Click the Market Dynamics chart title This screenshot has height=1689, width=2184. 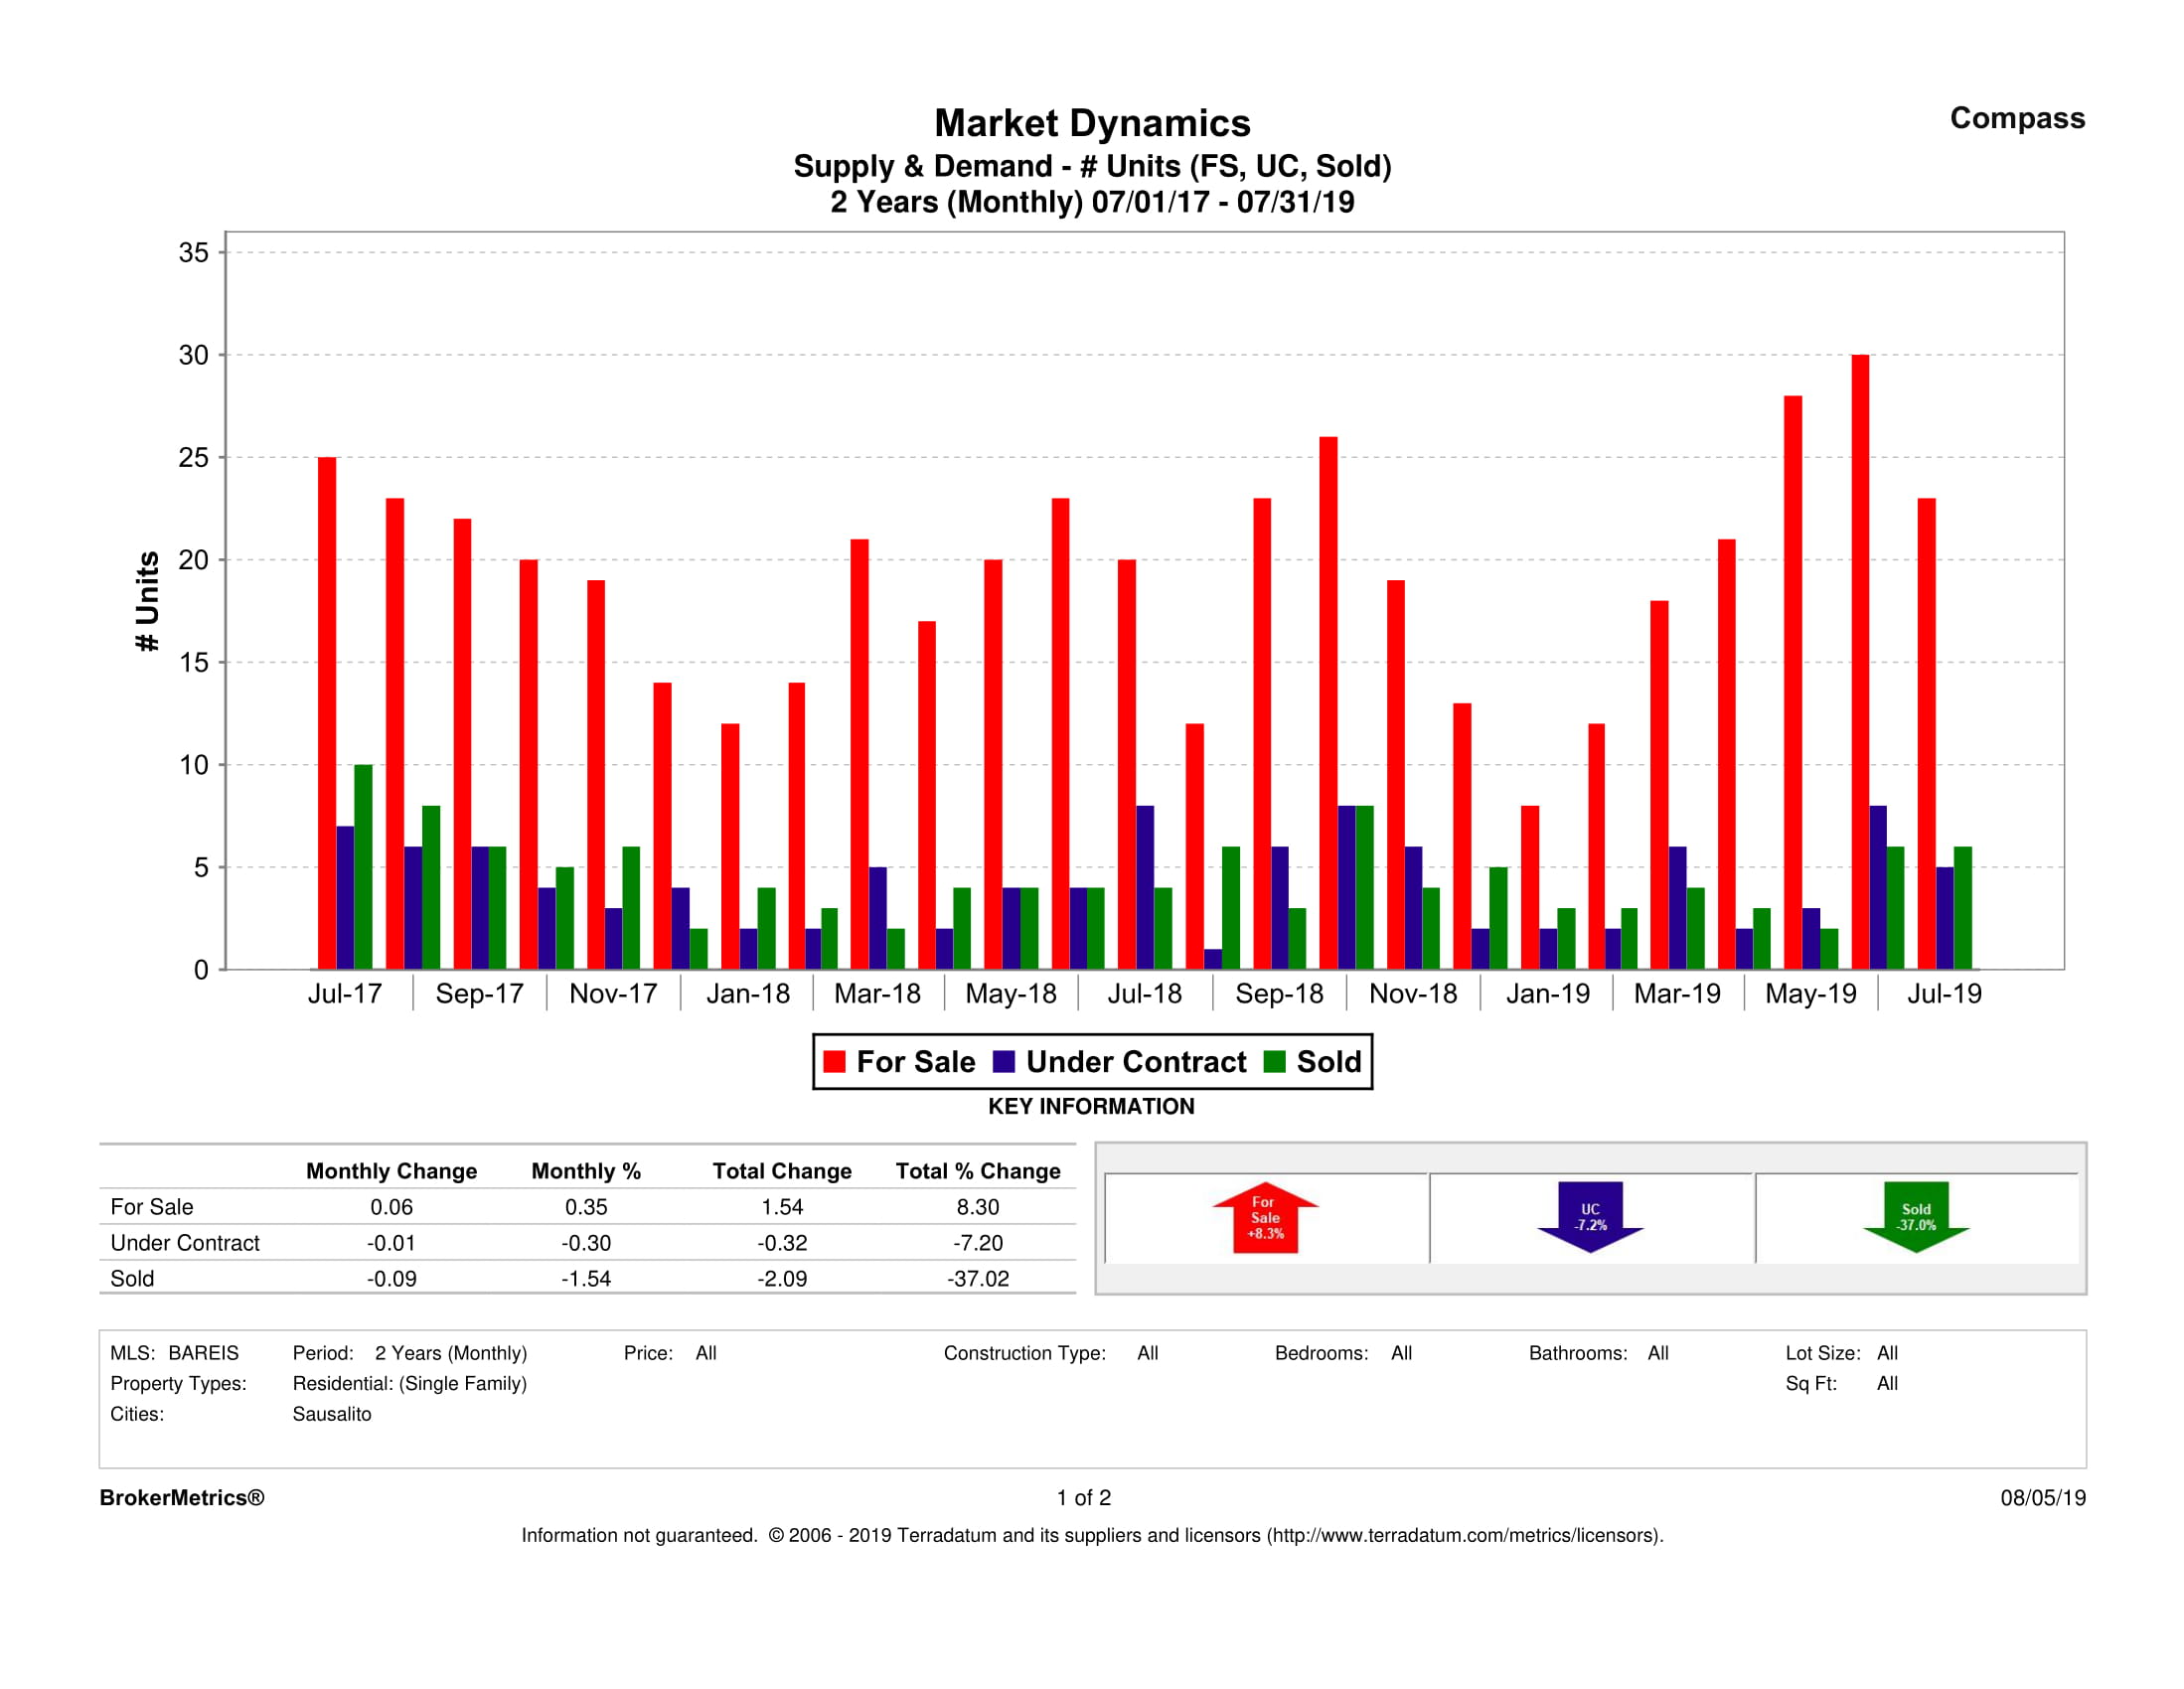point(1092,123)
